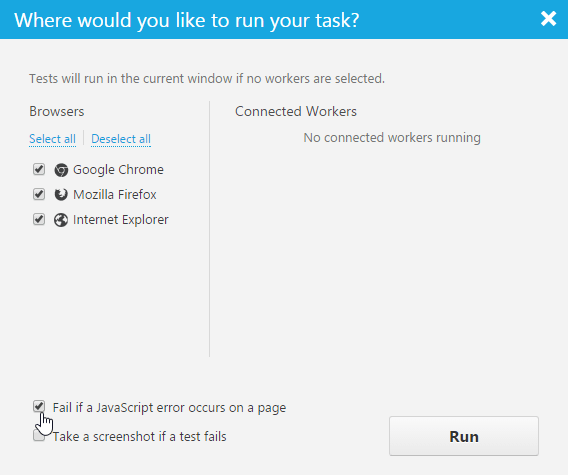Image resolution: width=568 pixels, height=475 pixels.
Task: Uncheck the Google Chrome checkbox
Action: 39,169
